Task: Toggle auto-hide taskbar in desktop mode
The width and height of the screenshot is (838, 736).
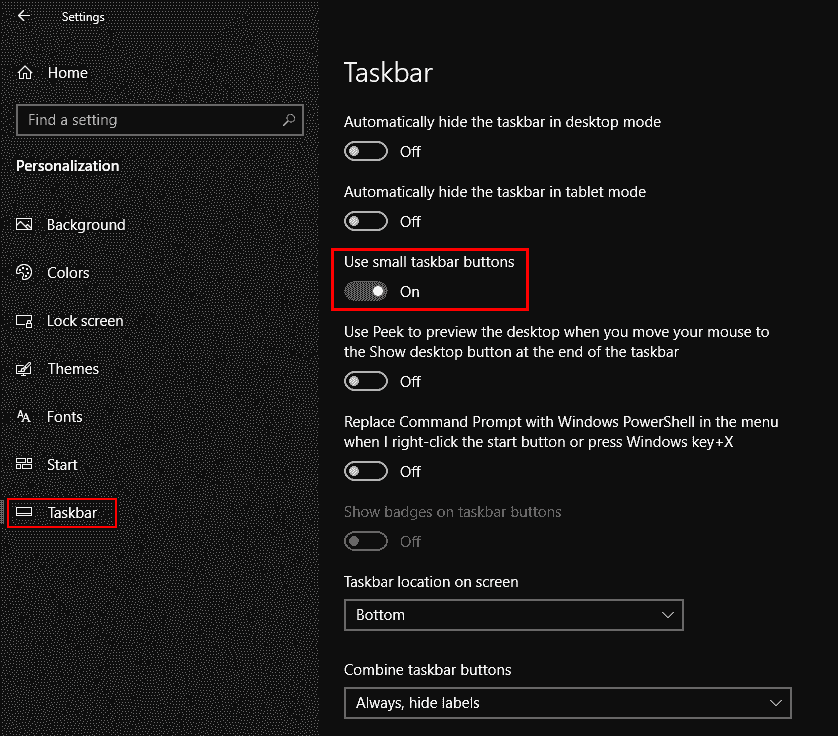Action: [x=366, y=151]
